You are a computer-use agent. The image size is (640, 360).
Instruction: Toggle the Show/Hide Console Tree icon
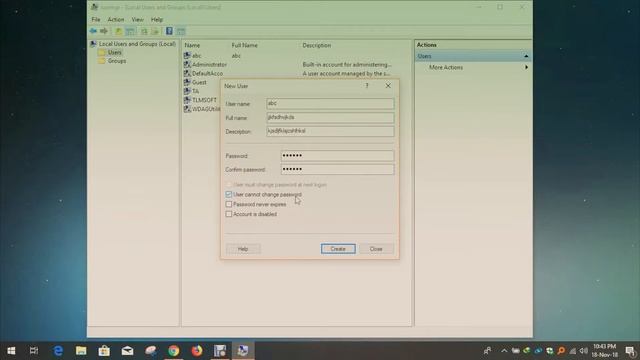click(x=130, y=31)
